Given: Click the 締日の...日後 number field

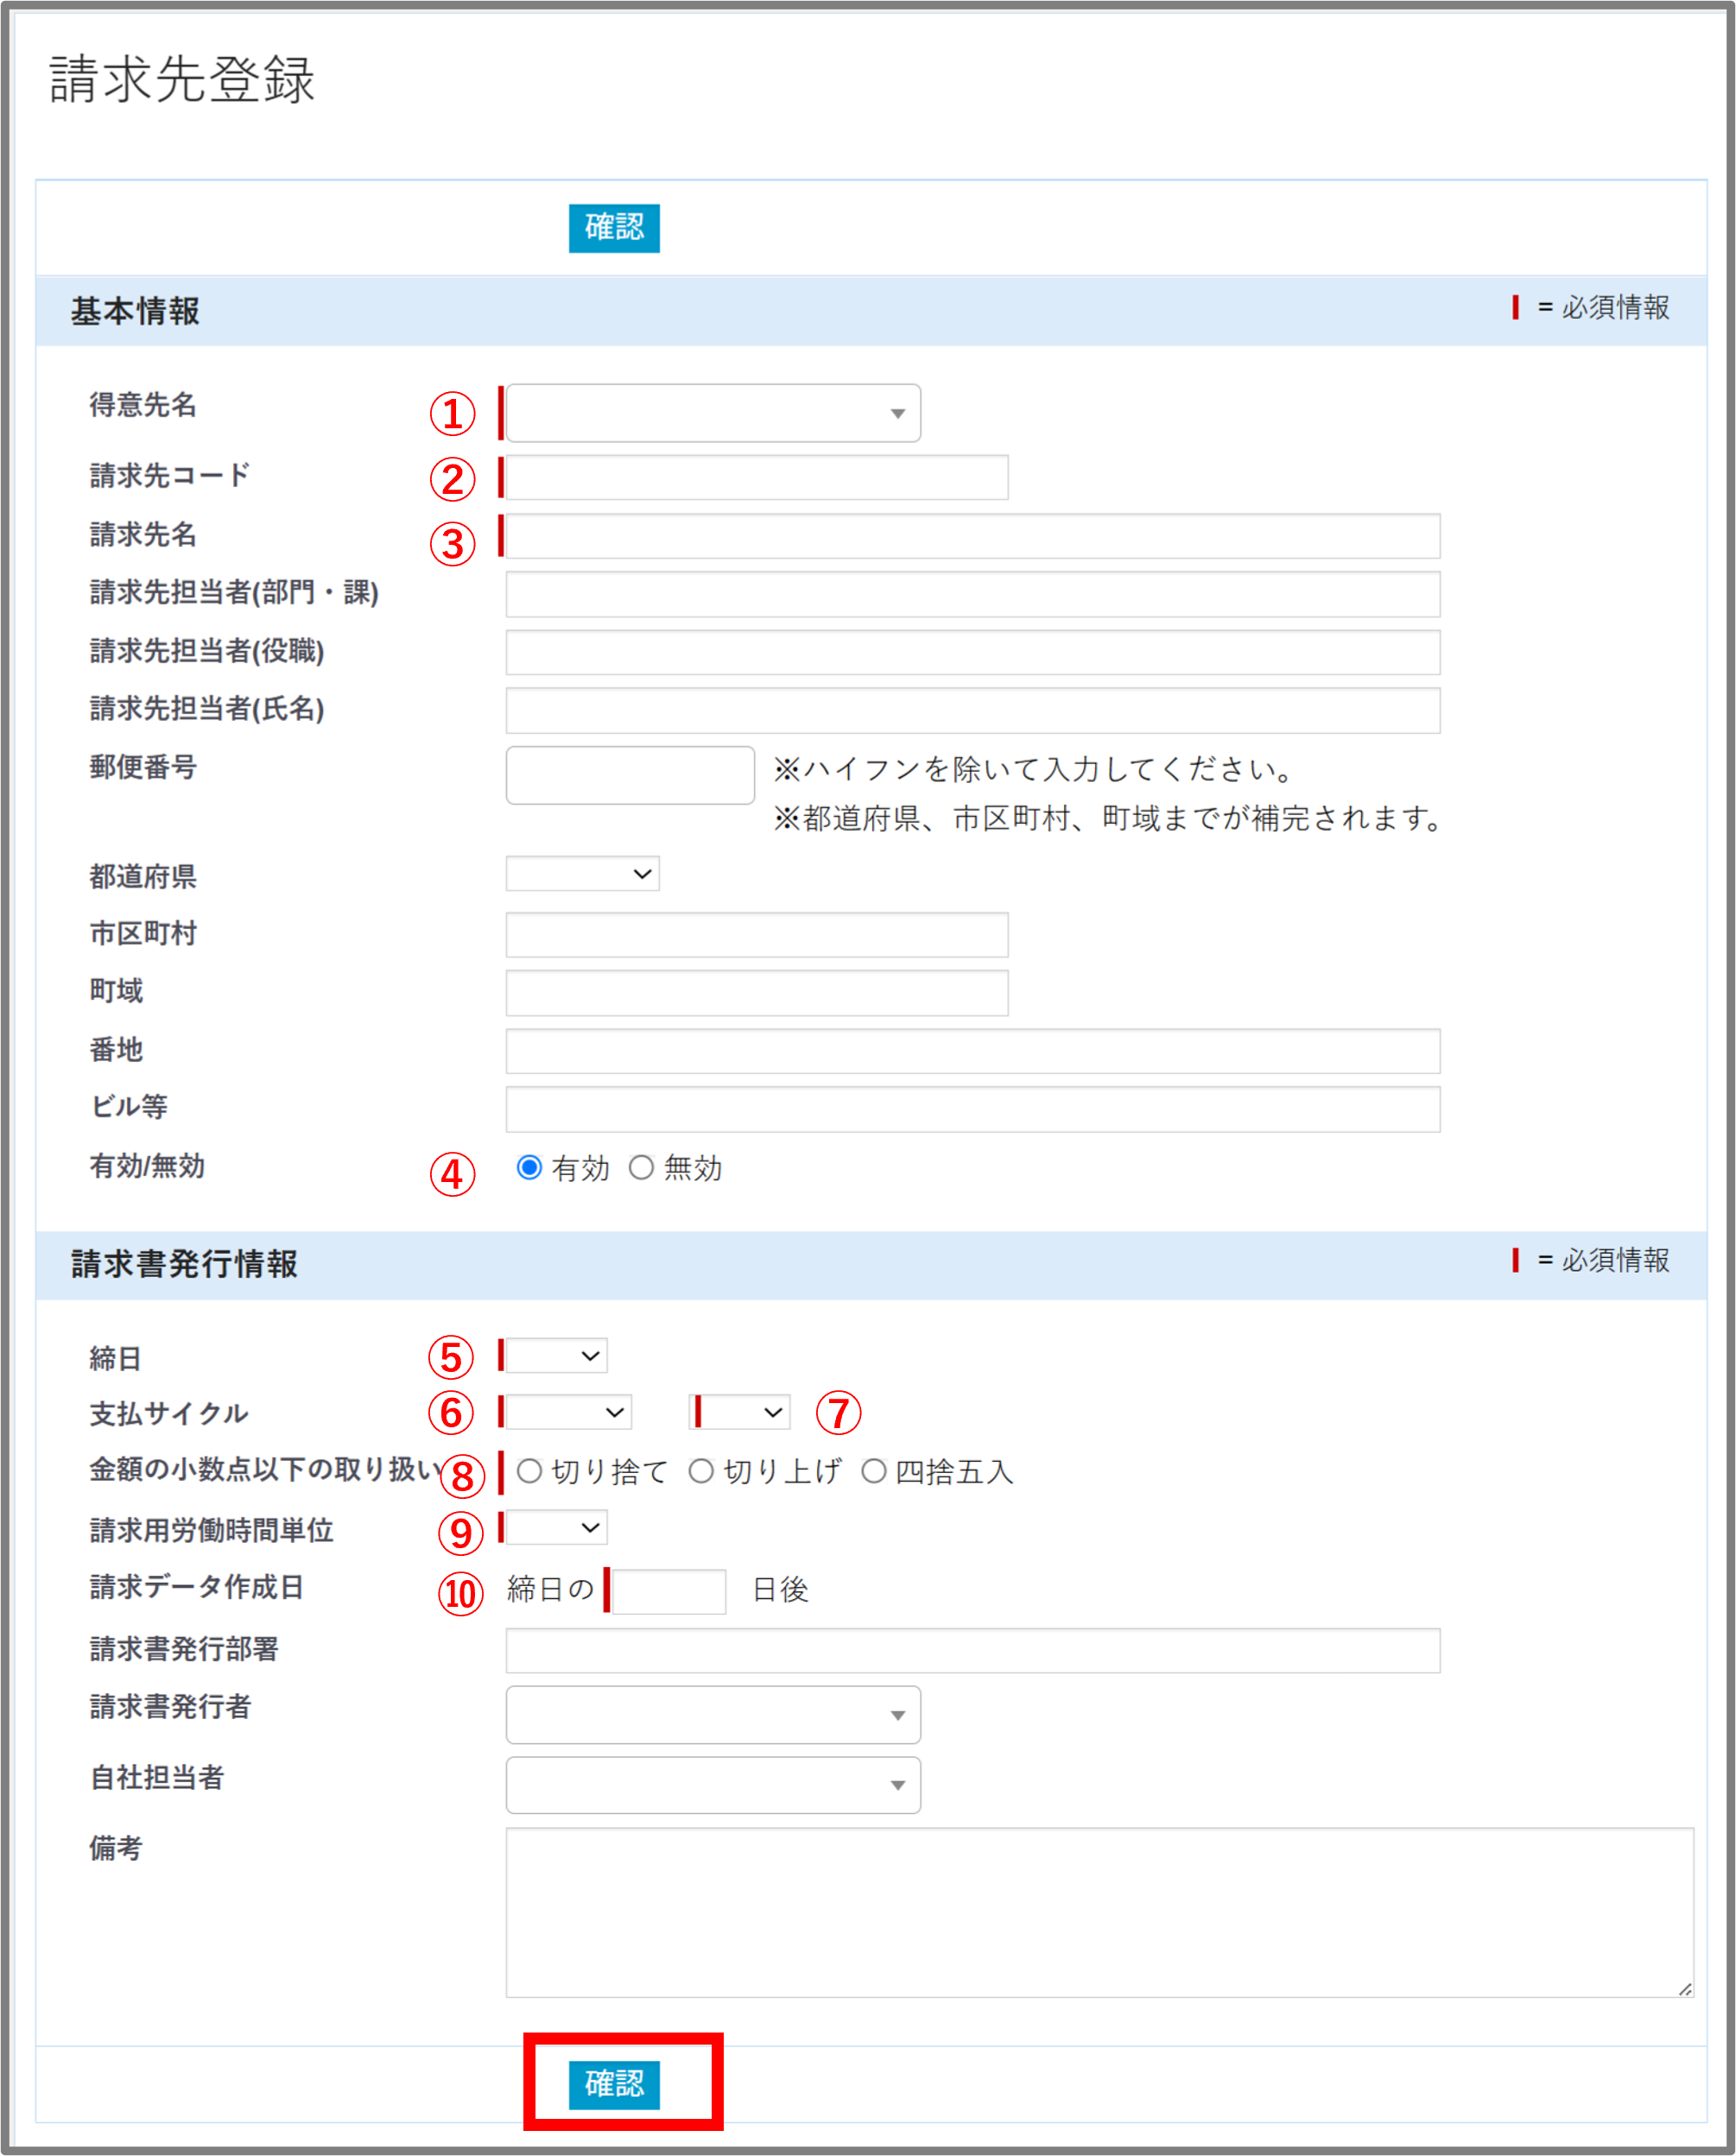Looking at the screenshot, I should (x=668, y=1591).
